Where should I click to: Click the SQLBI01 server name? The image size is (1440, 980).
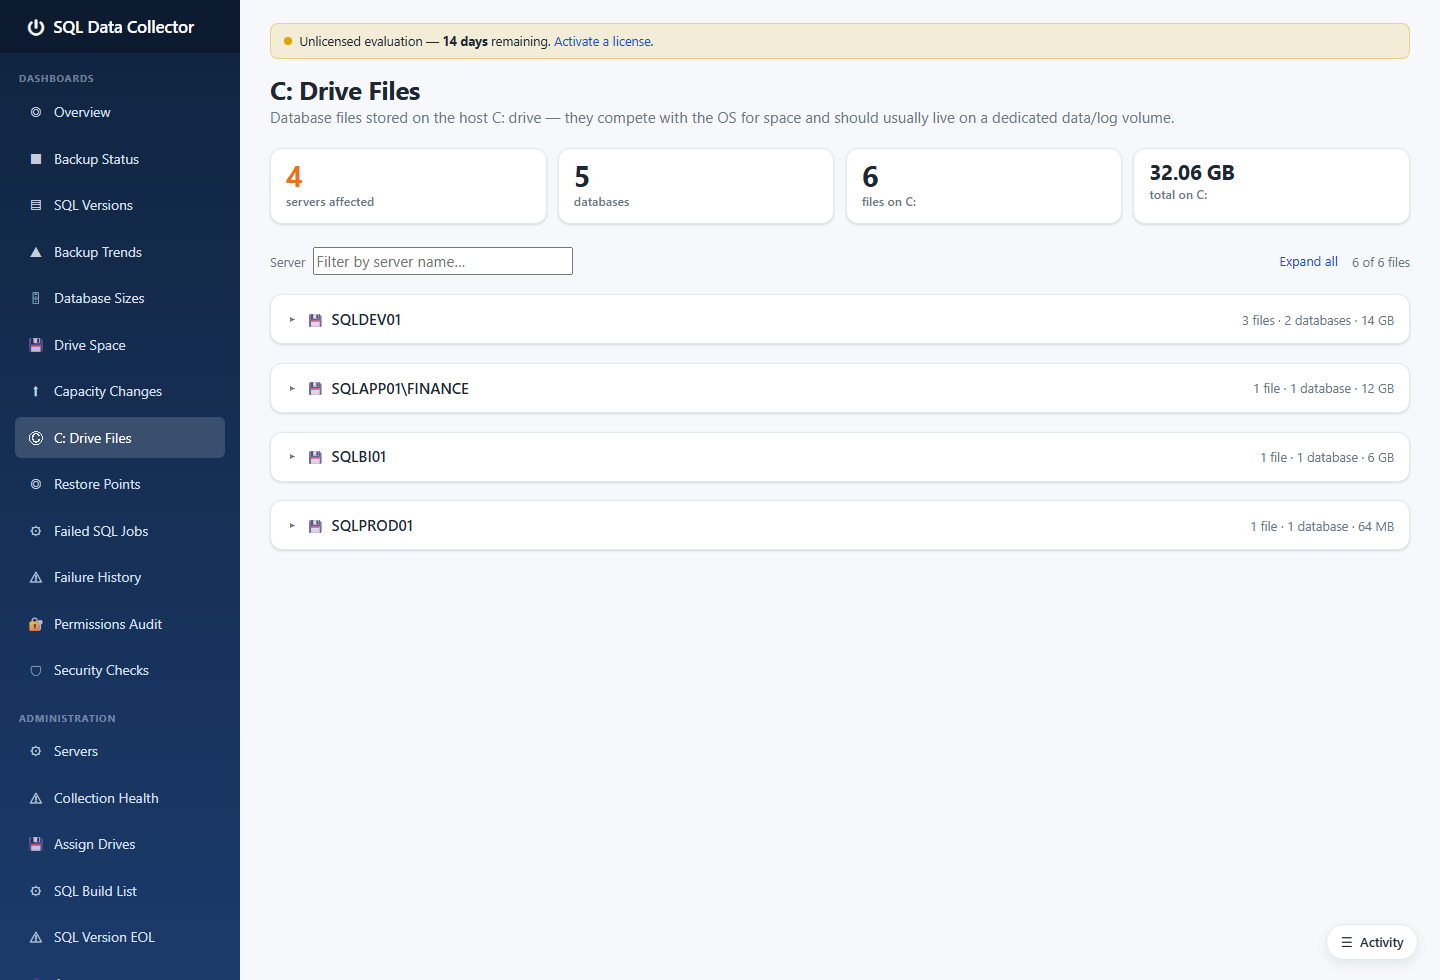pyautogui.click(x=359, y=457)
